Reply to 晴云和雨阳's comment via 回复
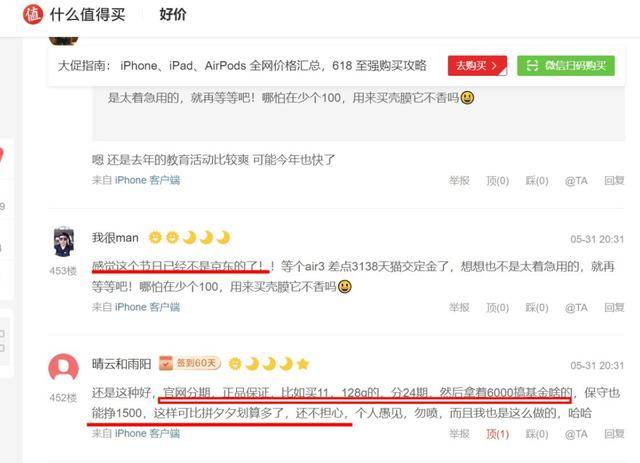640x463 pixels. [x=614, y=434]
